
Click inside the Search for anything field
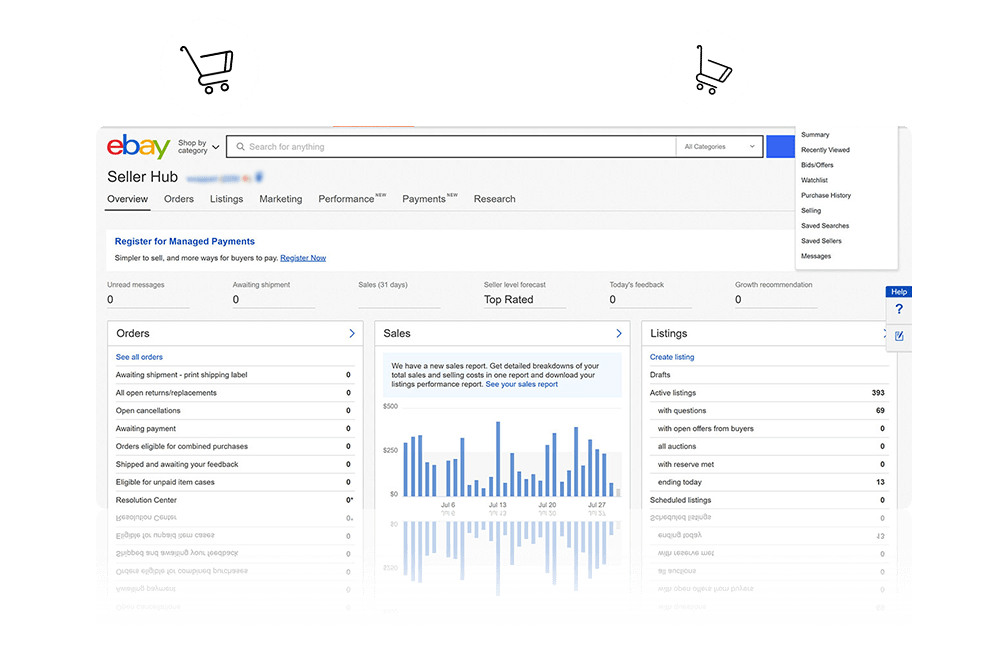tap(400, 146)
